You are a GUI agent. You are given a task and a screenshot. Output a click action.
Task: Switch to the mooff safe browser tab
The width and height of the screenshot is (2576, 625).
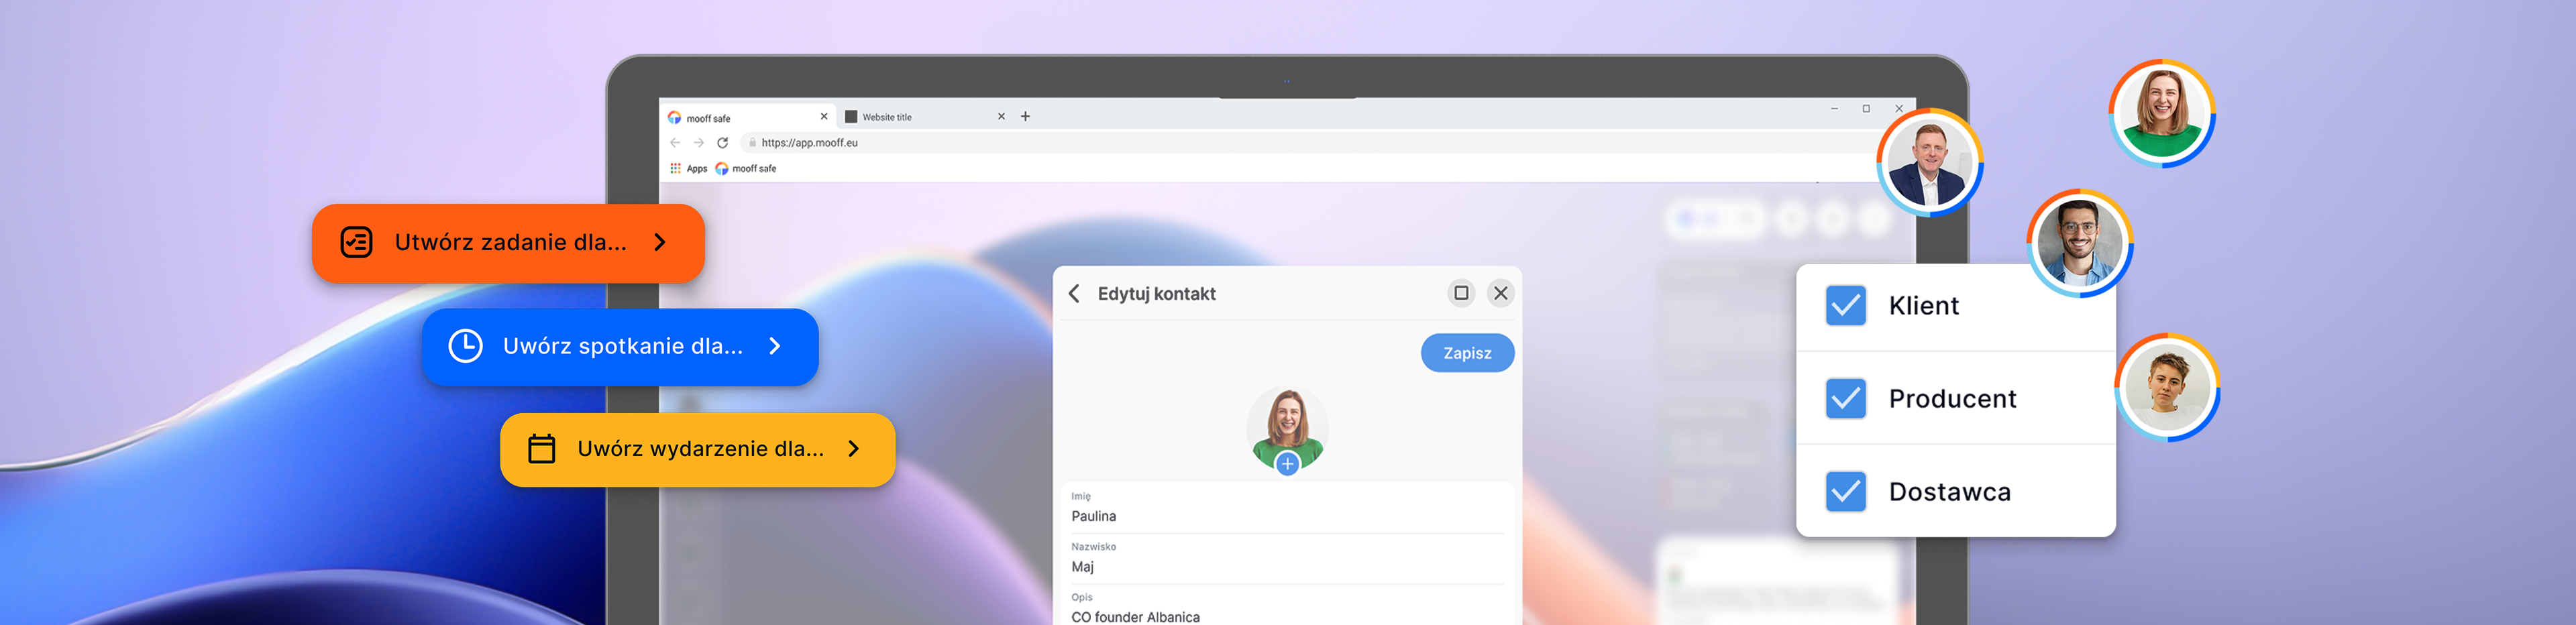click(x=748, y=118)
